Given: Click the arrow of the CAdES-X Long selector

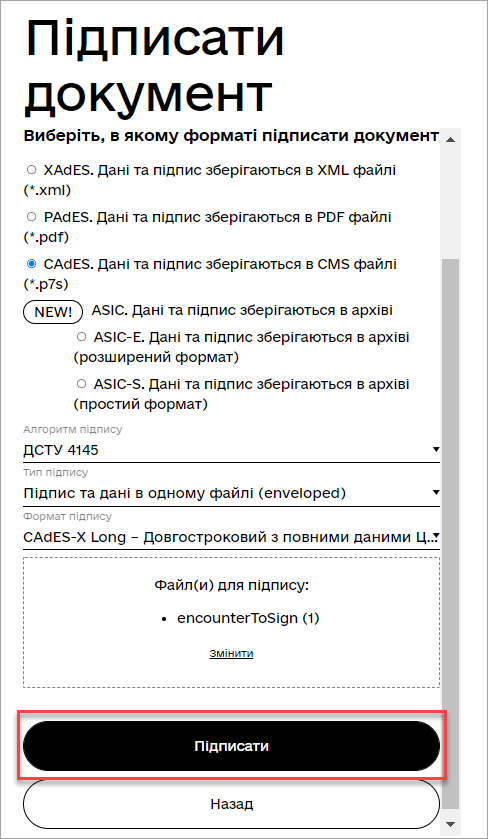Looking at the screenshot, I should (x=436, y=536).
